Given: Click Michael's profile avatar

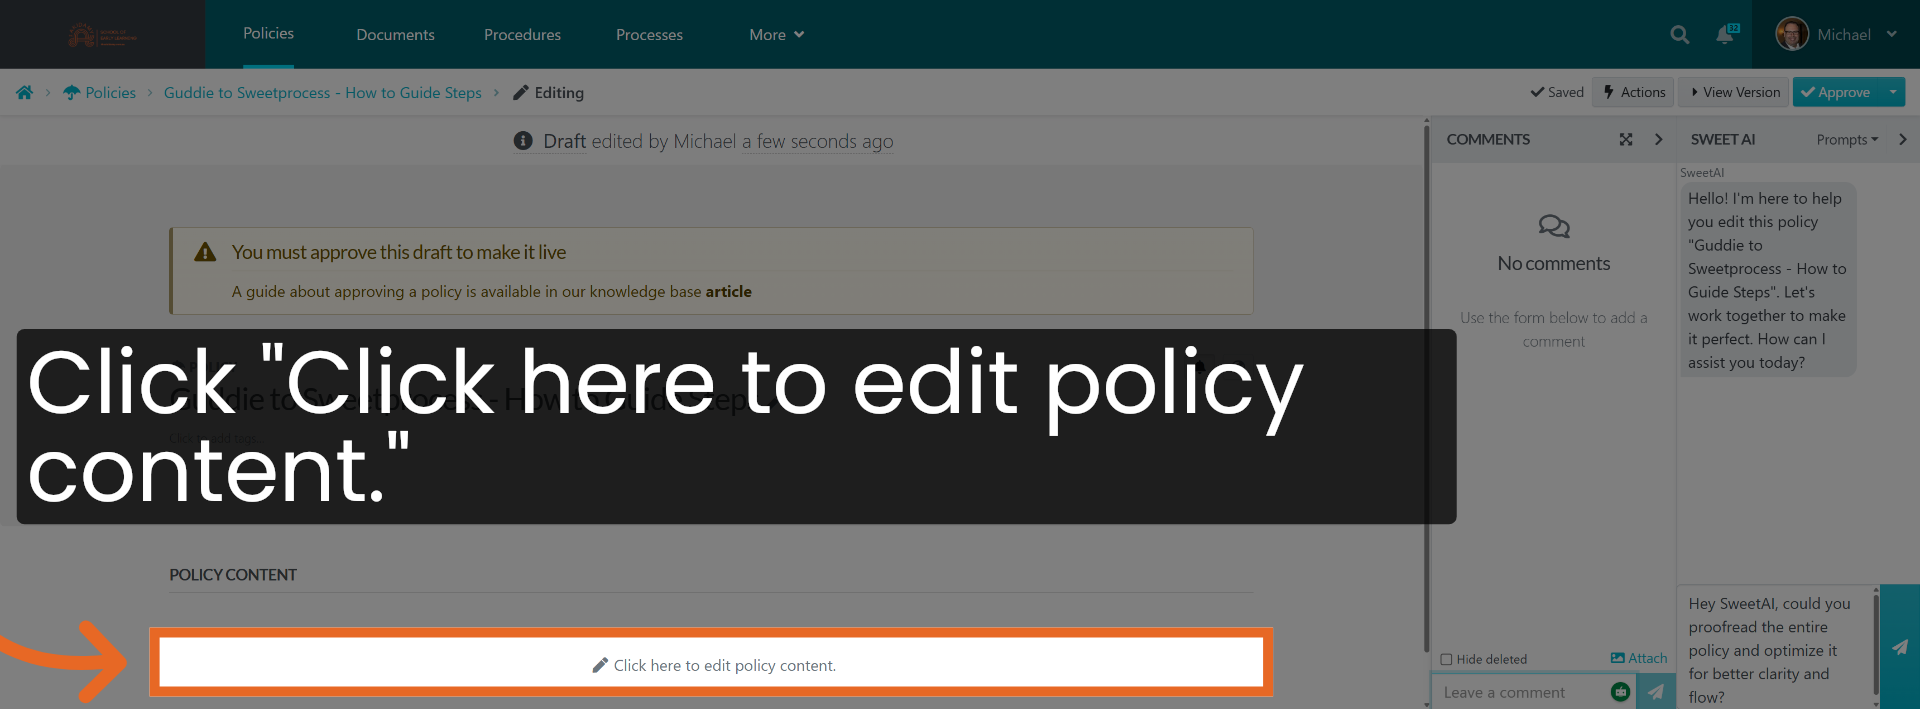Looking at the screenshot, I should (x=1791, y=34).
